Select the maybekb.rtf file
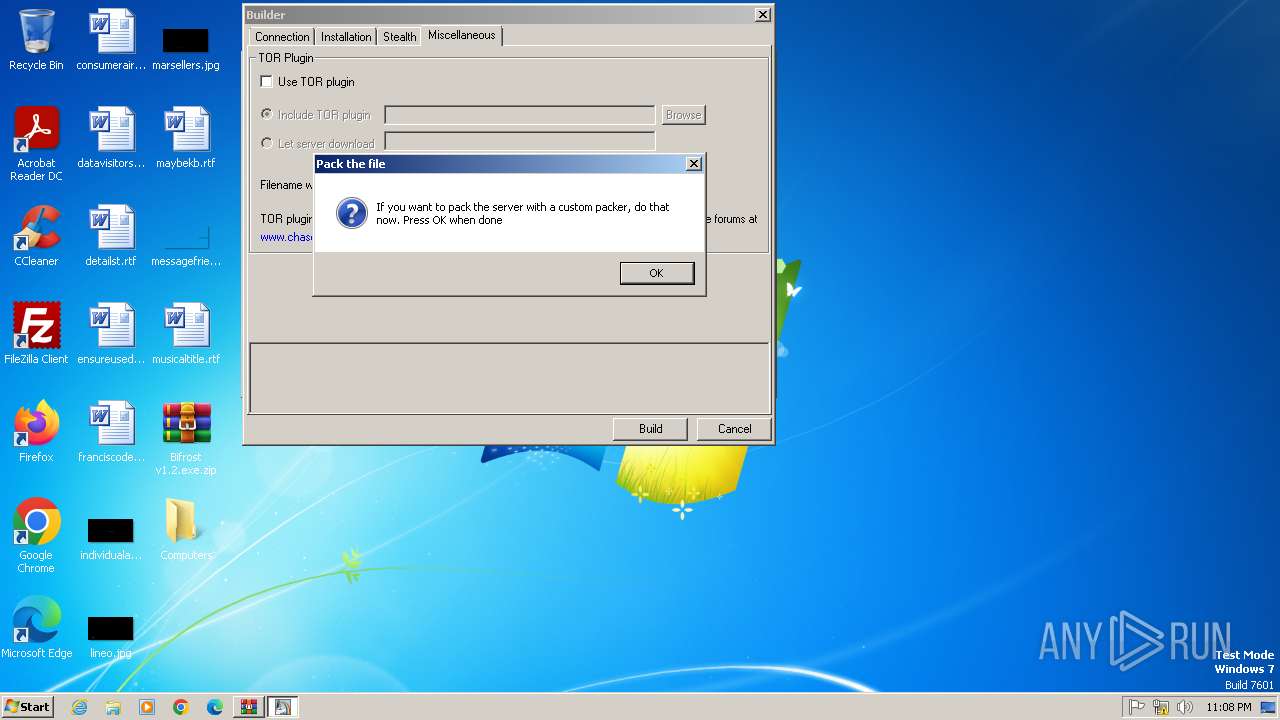The height and width of the screenshot is (720, 1280). [x=186, y=138]
